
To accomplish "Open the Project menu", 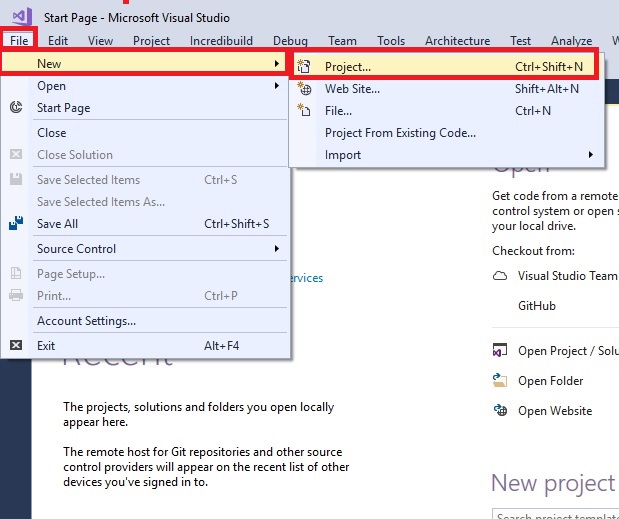I will (151, 40).
